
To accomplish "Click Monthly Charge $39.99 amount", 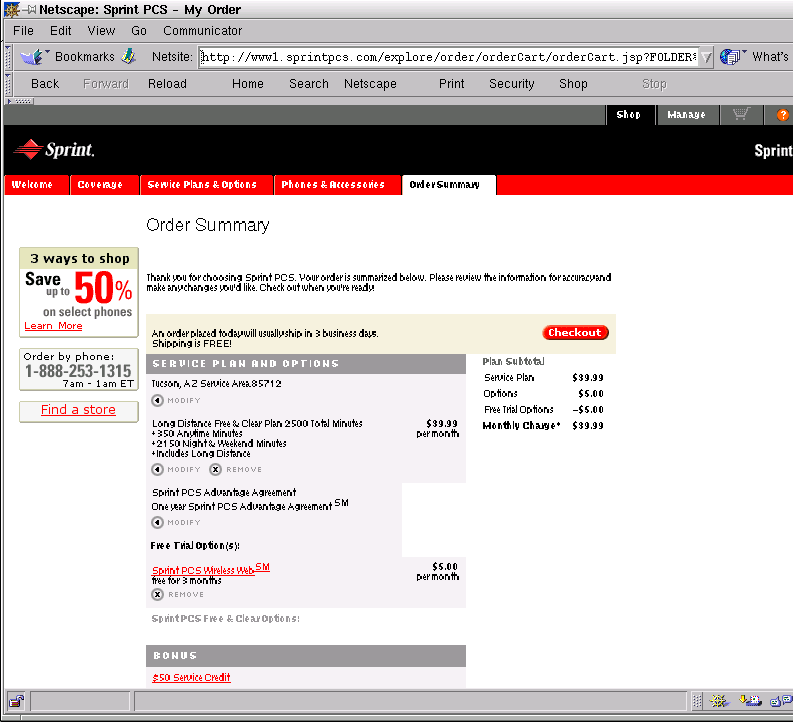I will pos(588,426).
